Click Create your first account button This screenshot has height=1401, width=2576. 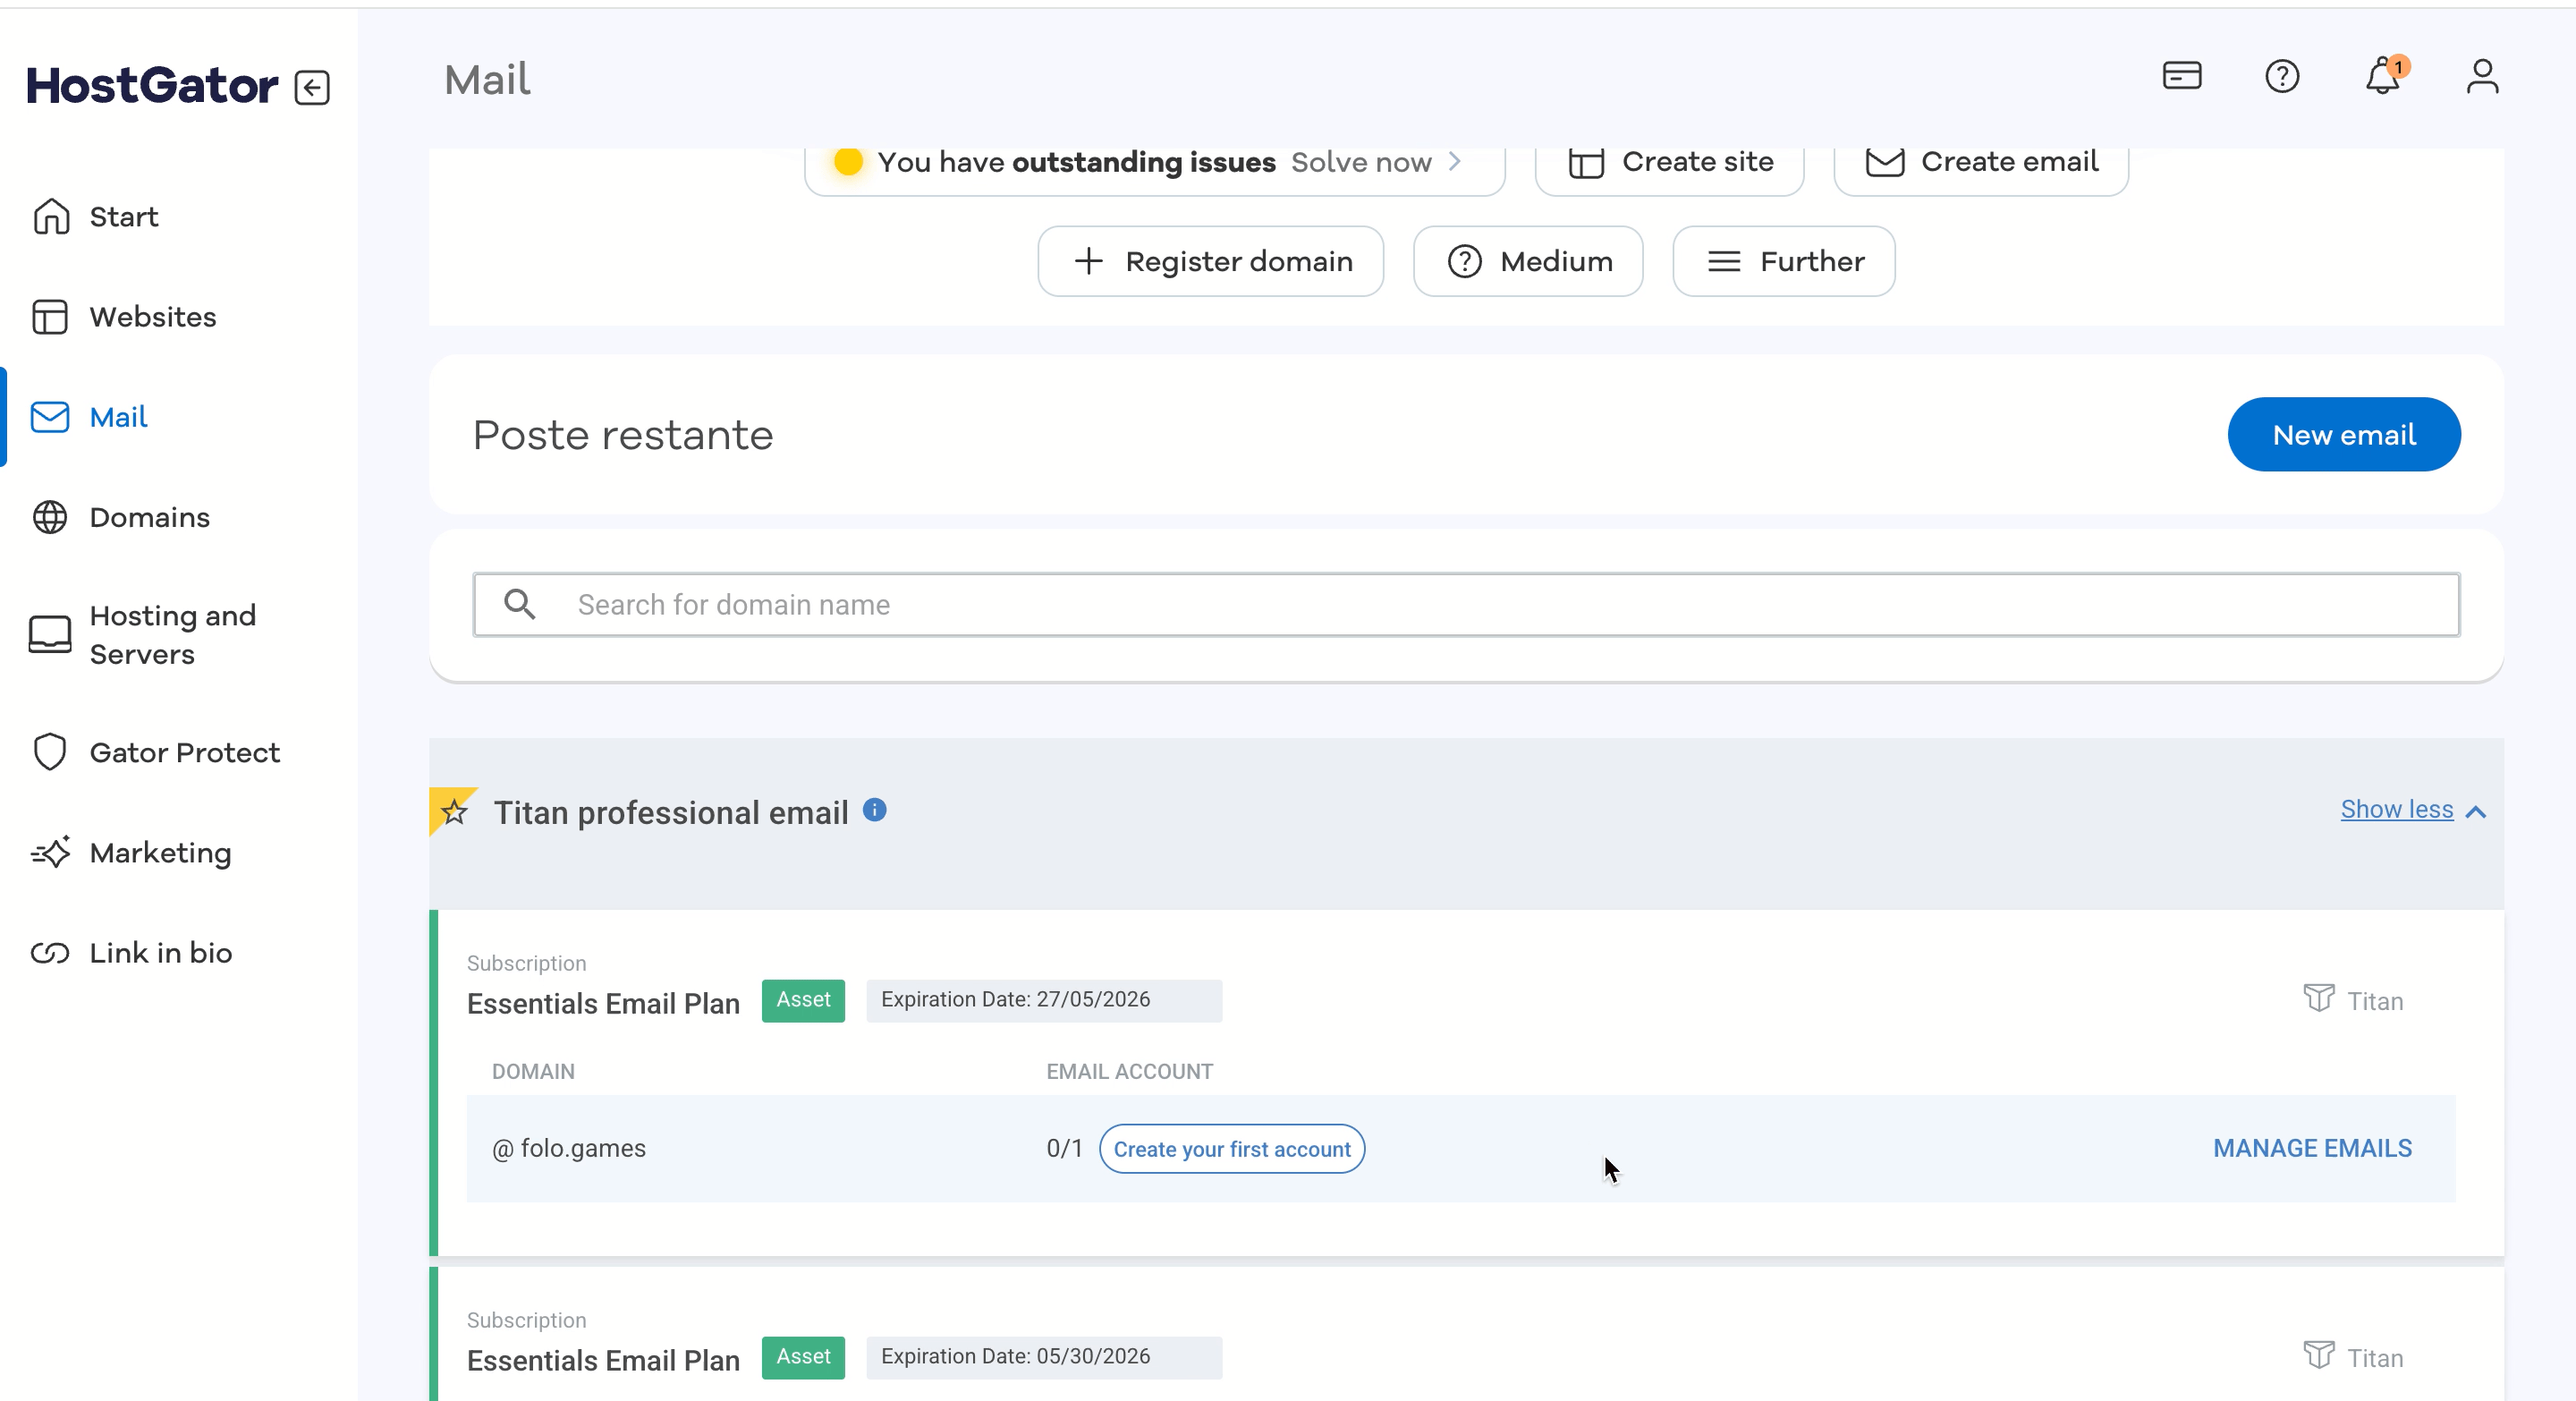[x=1231, y=1149]
